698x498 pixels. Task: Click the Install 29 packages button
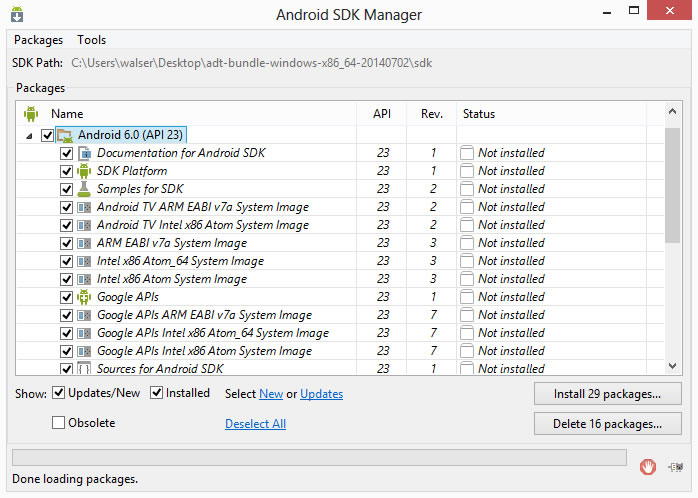click(608, 394)
